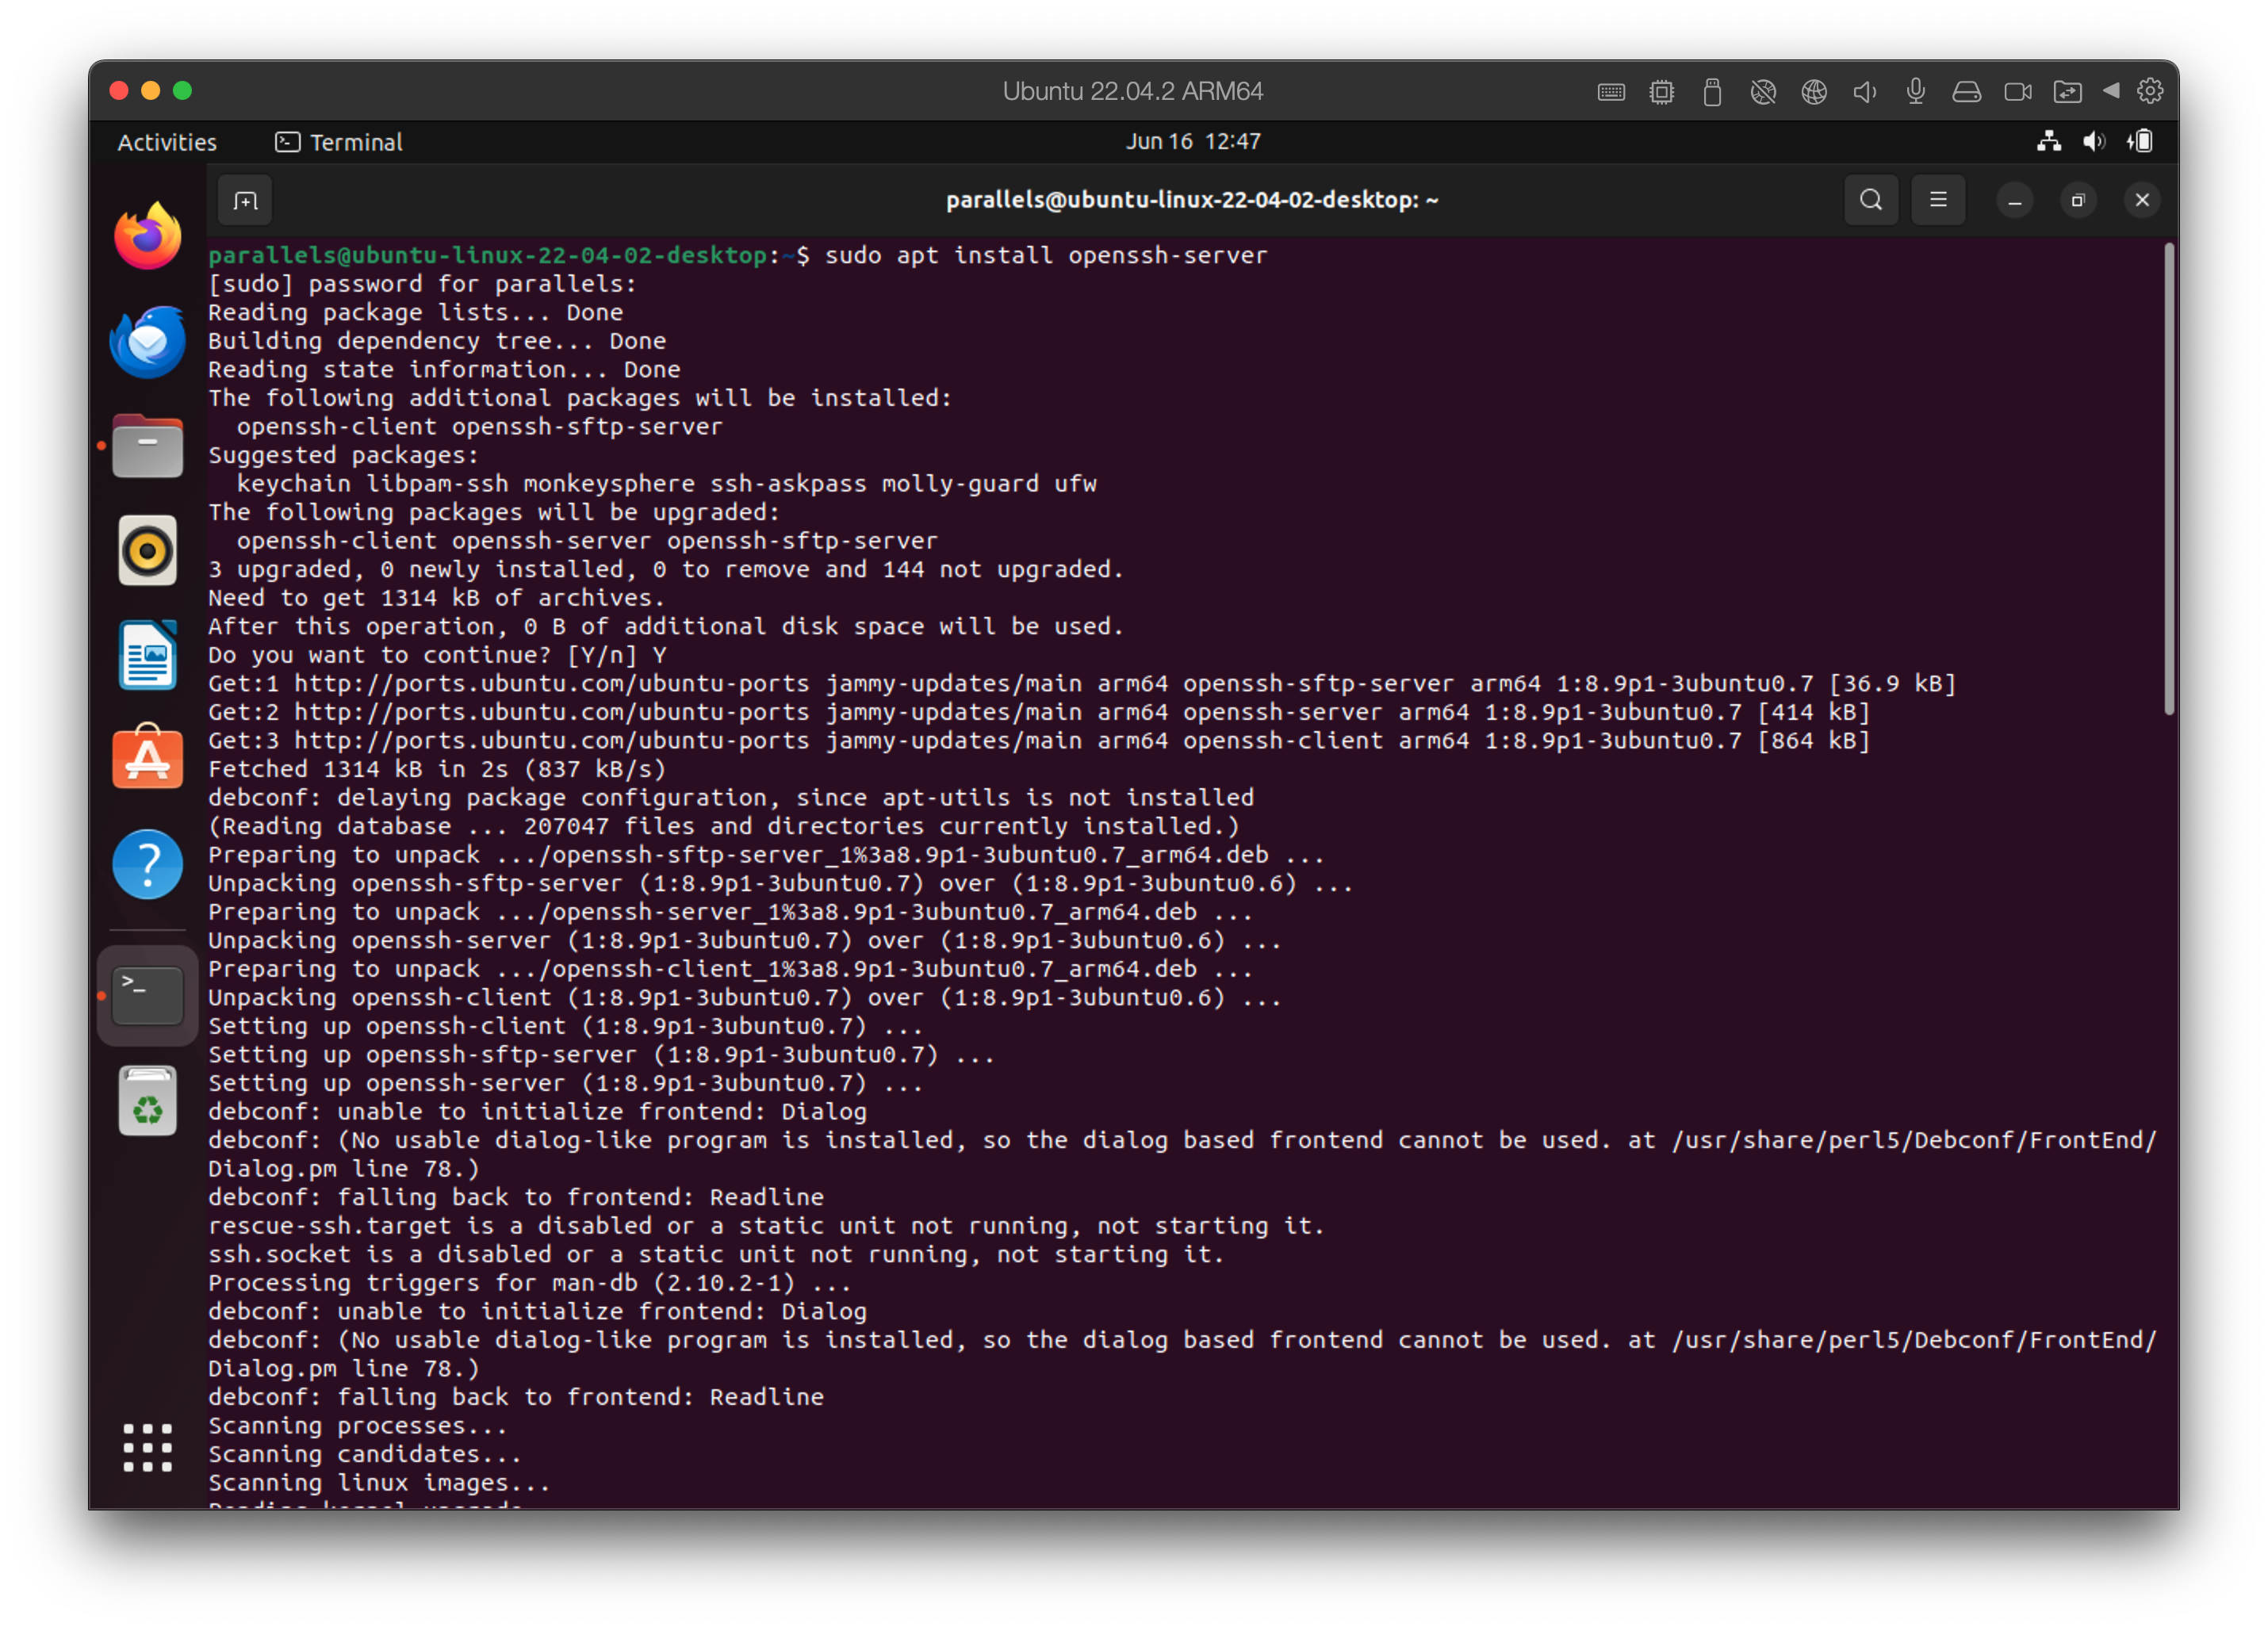Minimize the Parallels VM window (yellow button)
This screenshot has height=1627, width=2268.
click(151, 91)
